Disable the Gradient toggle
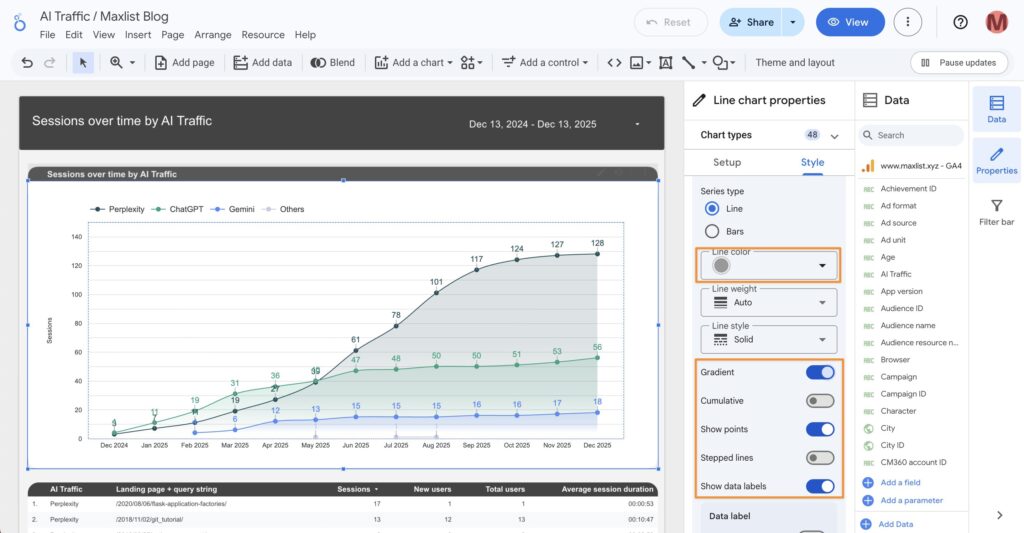The height and width of the screenshot is (533, 1024). coord(820,372)
